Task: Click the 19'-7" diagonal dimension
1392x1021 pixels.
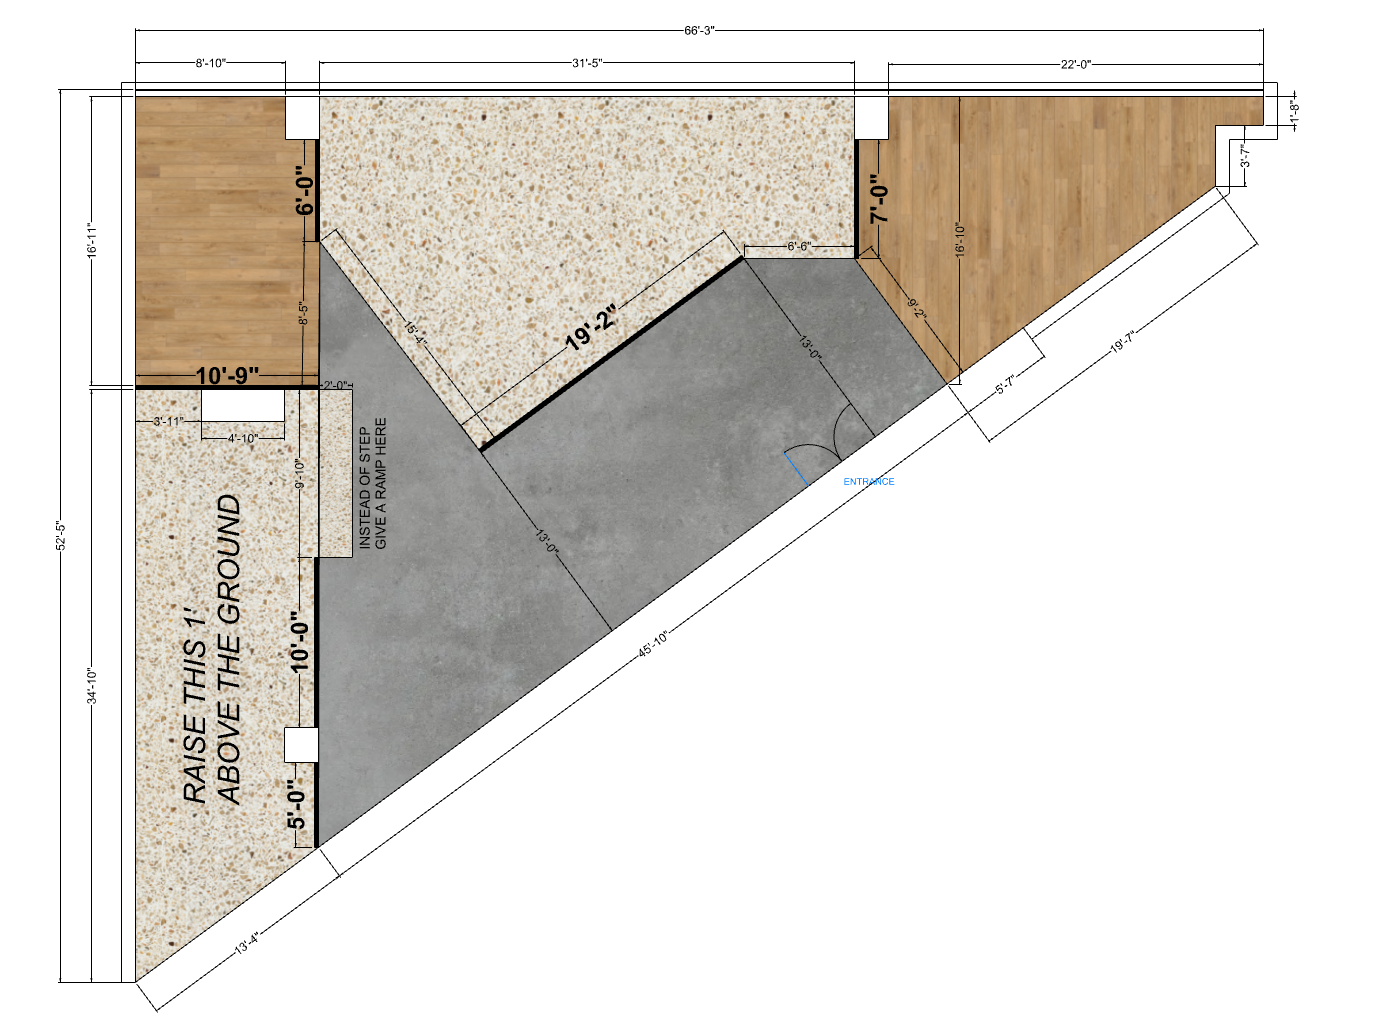Action: click(1122, 342)
